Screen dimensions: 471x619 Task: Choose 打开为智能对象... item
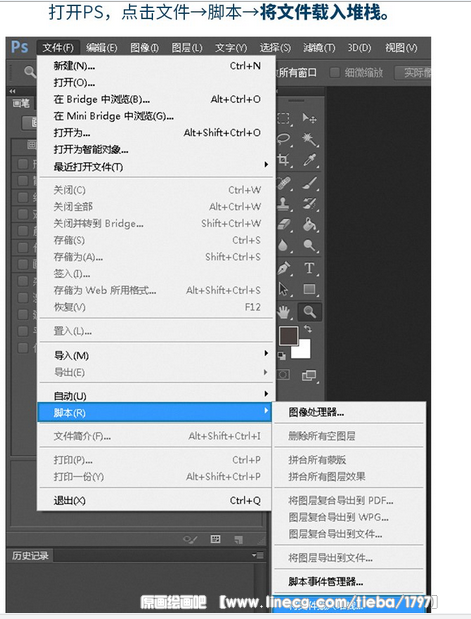[x=156, y=150]
